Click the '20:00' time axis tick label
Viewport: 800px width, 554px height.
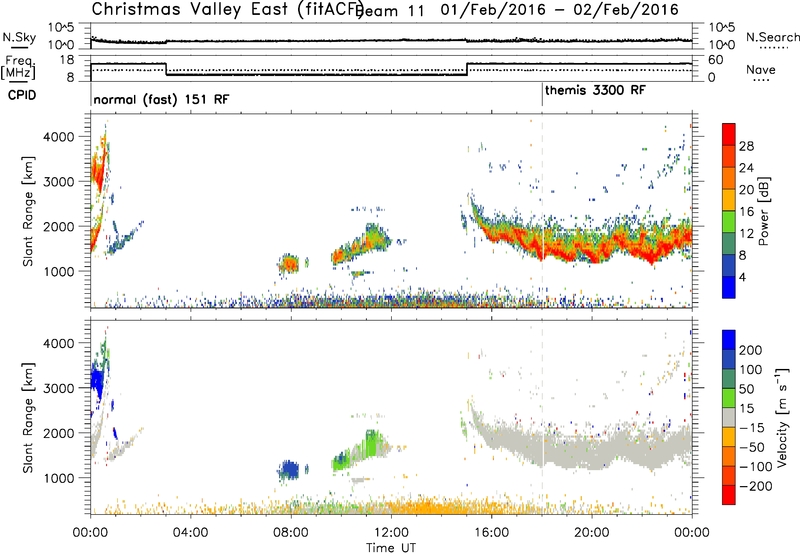coord(592,533)
